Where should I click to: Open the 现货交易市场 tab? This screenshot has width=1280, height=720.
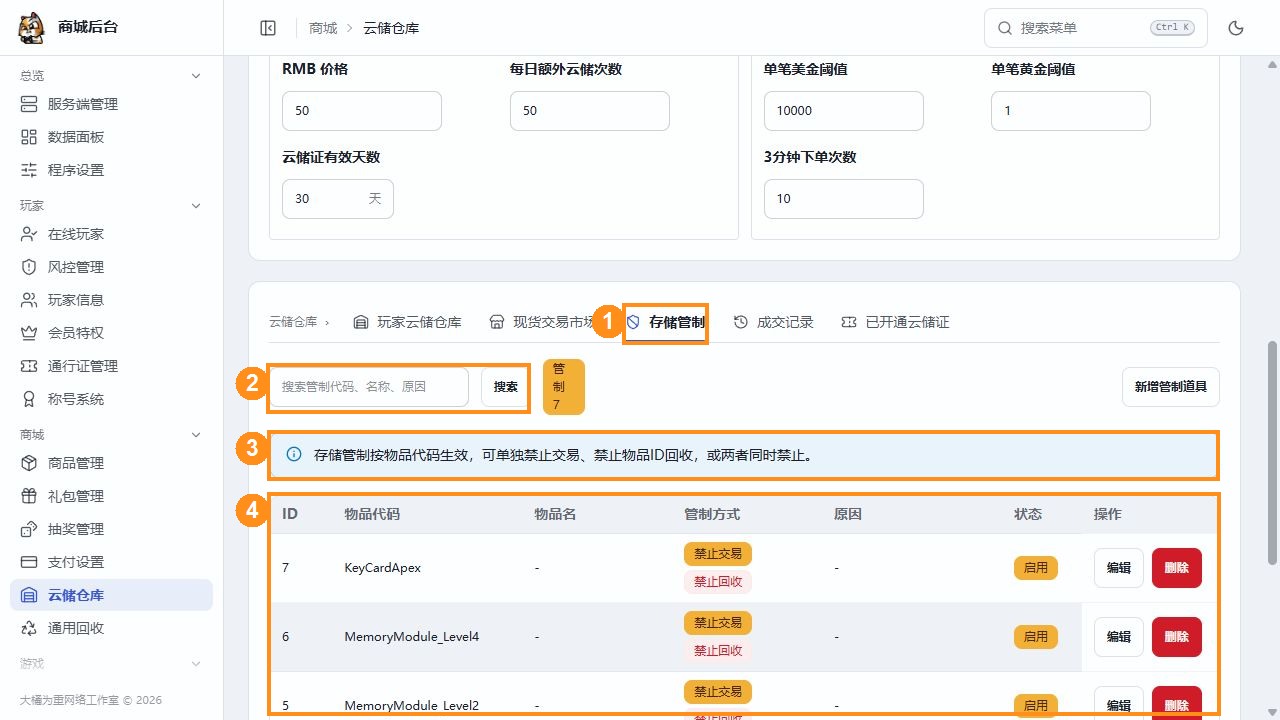(544, 322)
